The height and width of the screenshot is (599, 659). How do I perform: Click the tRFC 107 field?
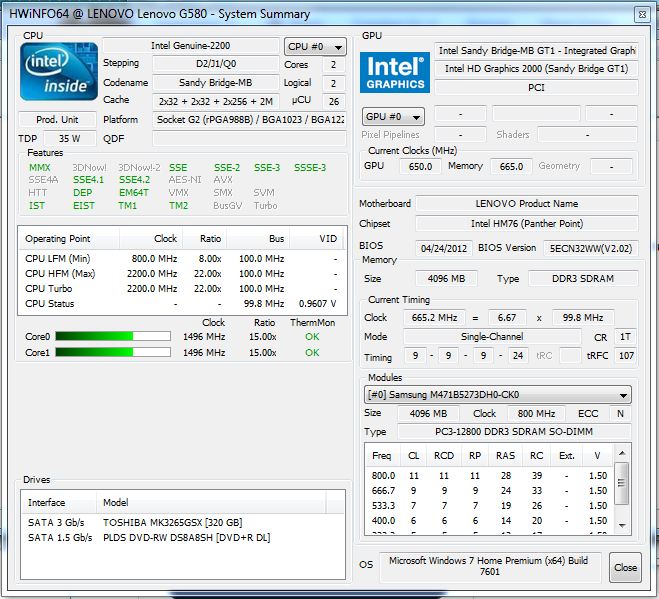point(626,356)
